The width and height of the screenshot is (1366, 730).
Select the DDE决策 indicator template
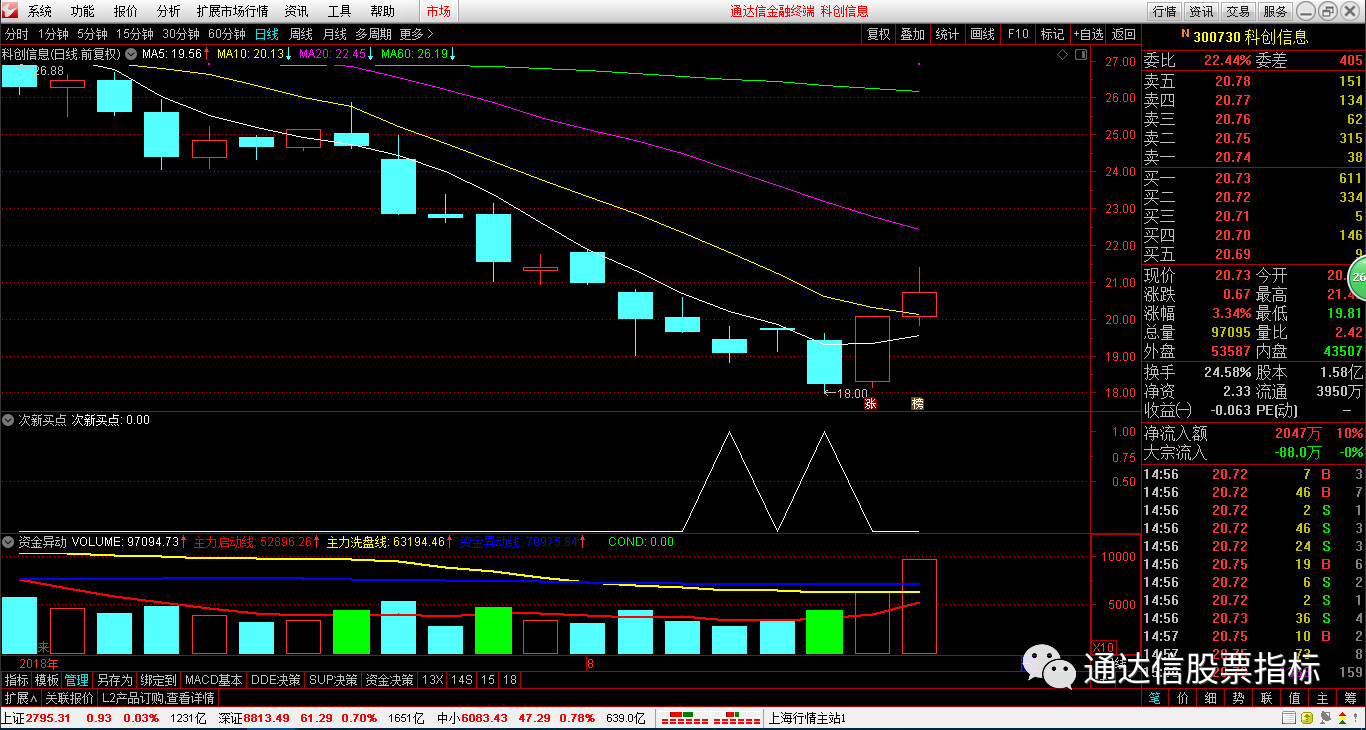[275, 680]
